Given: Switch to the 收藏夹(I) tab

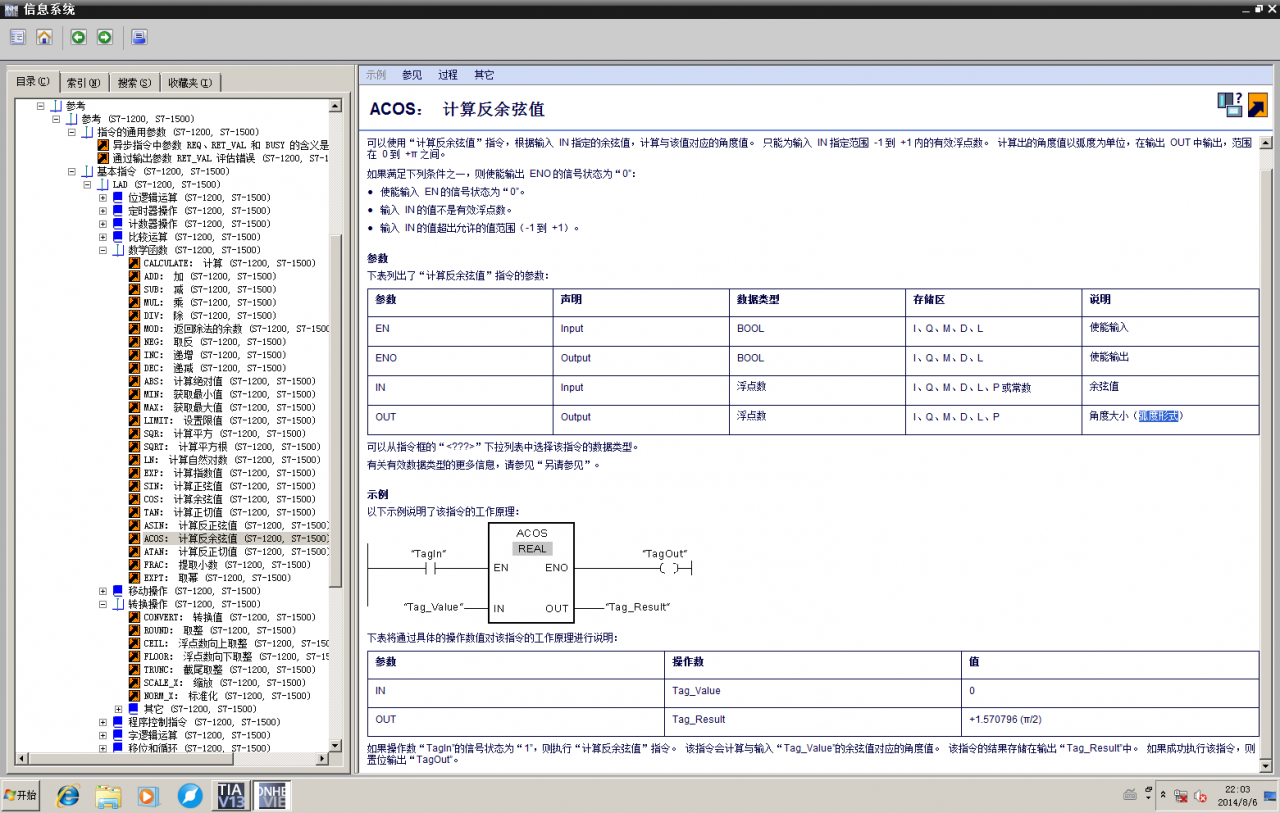Looking at the screenshot, I should pos(190,82).
